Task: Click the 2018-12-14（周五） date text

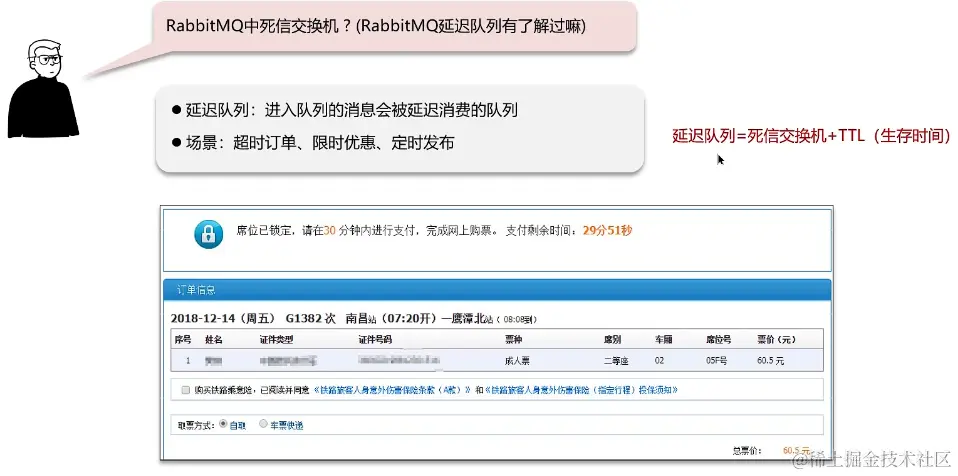Action: point(224,318)
